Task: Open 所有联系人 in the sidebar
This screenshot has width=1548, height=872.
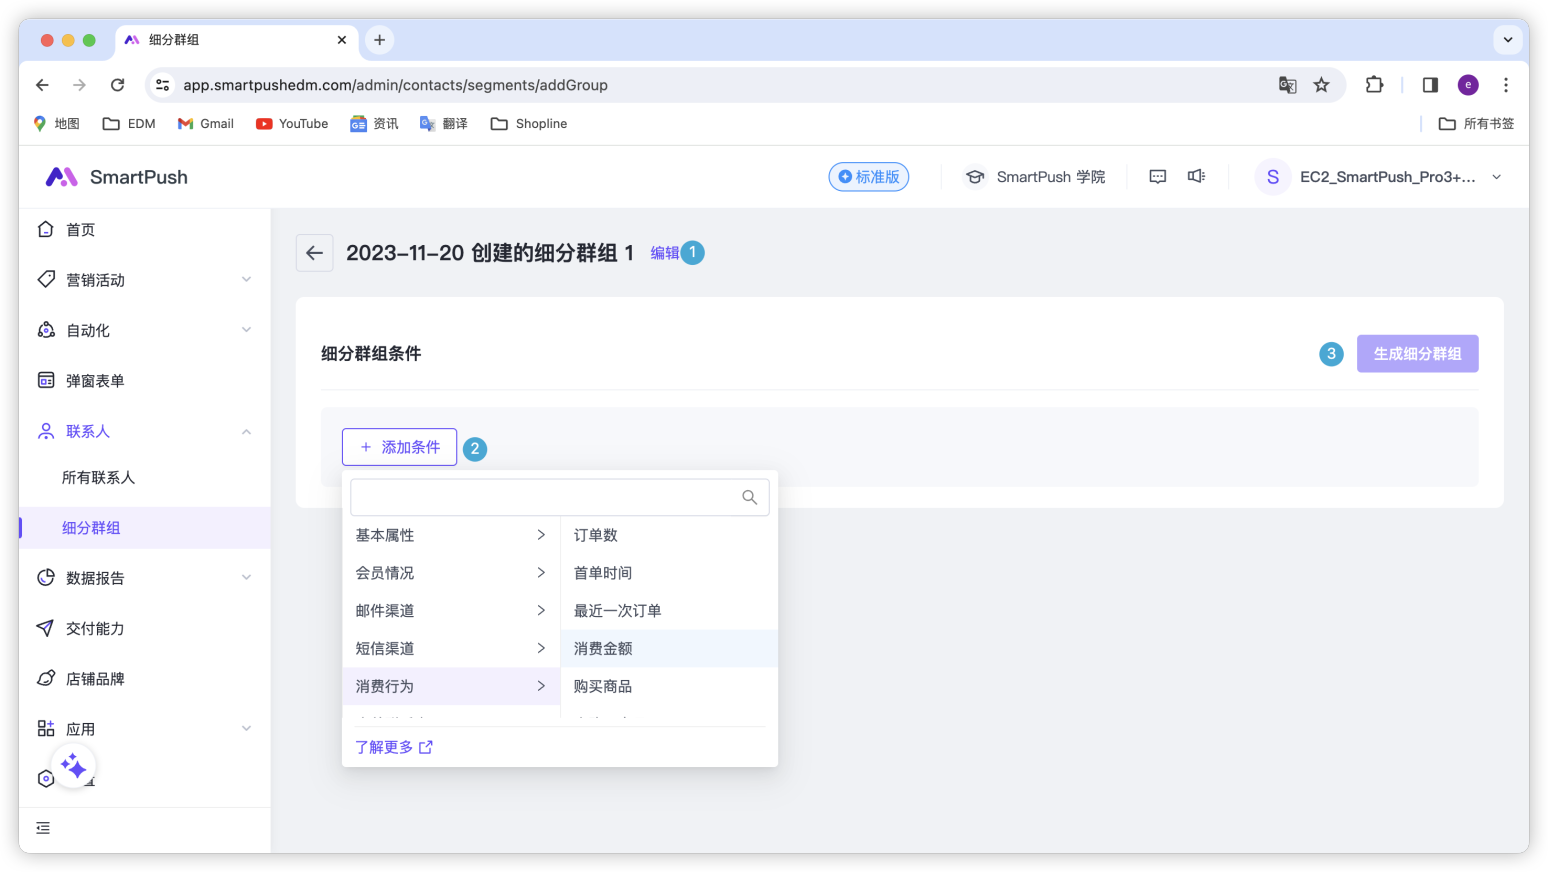Action: coord(98,478)
